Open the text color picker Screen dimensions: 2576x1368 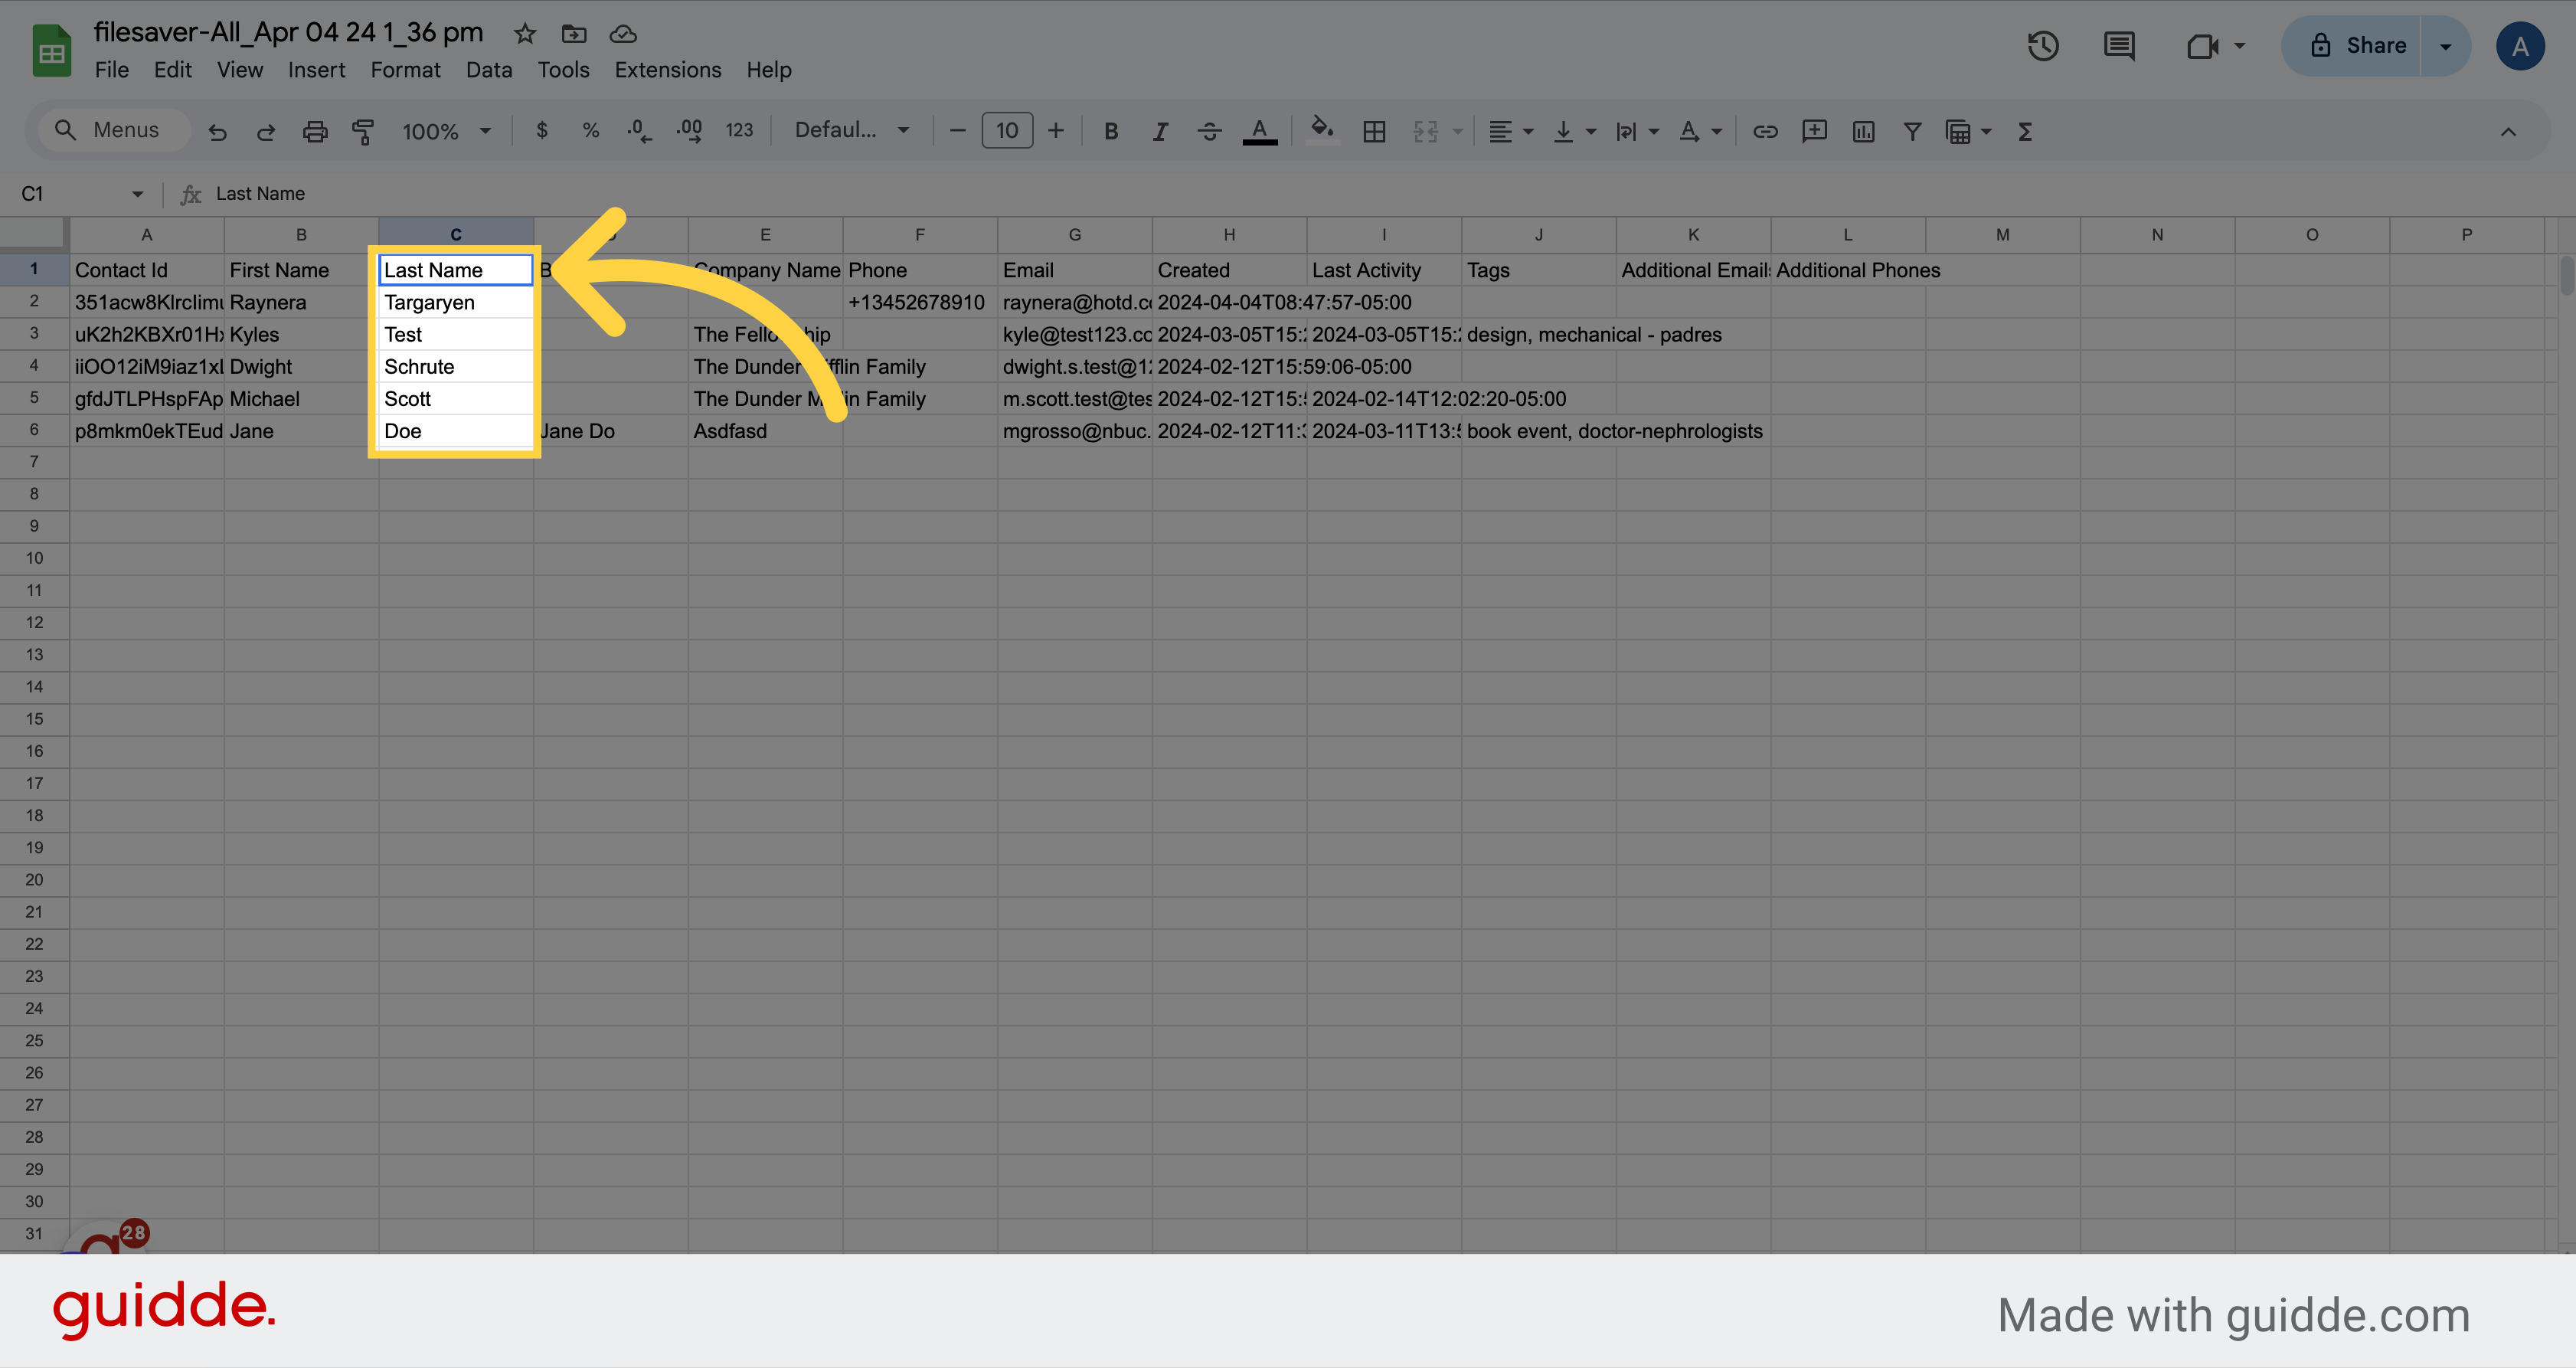1259,131
